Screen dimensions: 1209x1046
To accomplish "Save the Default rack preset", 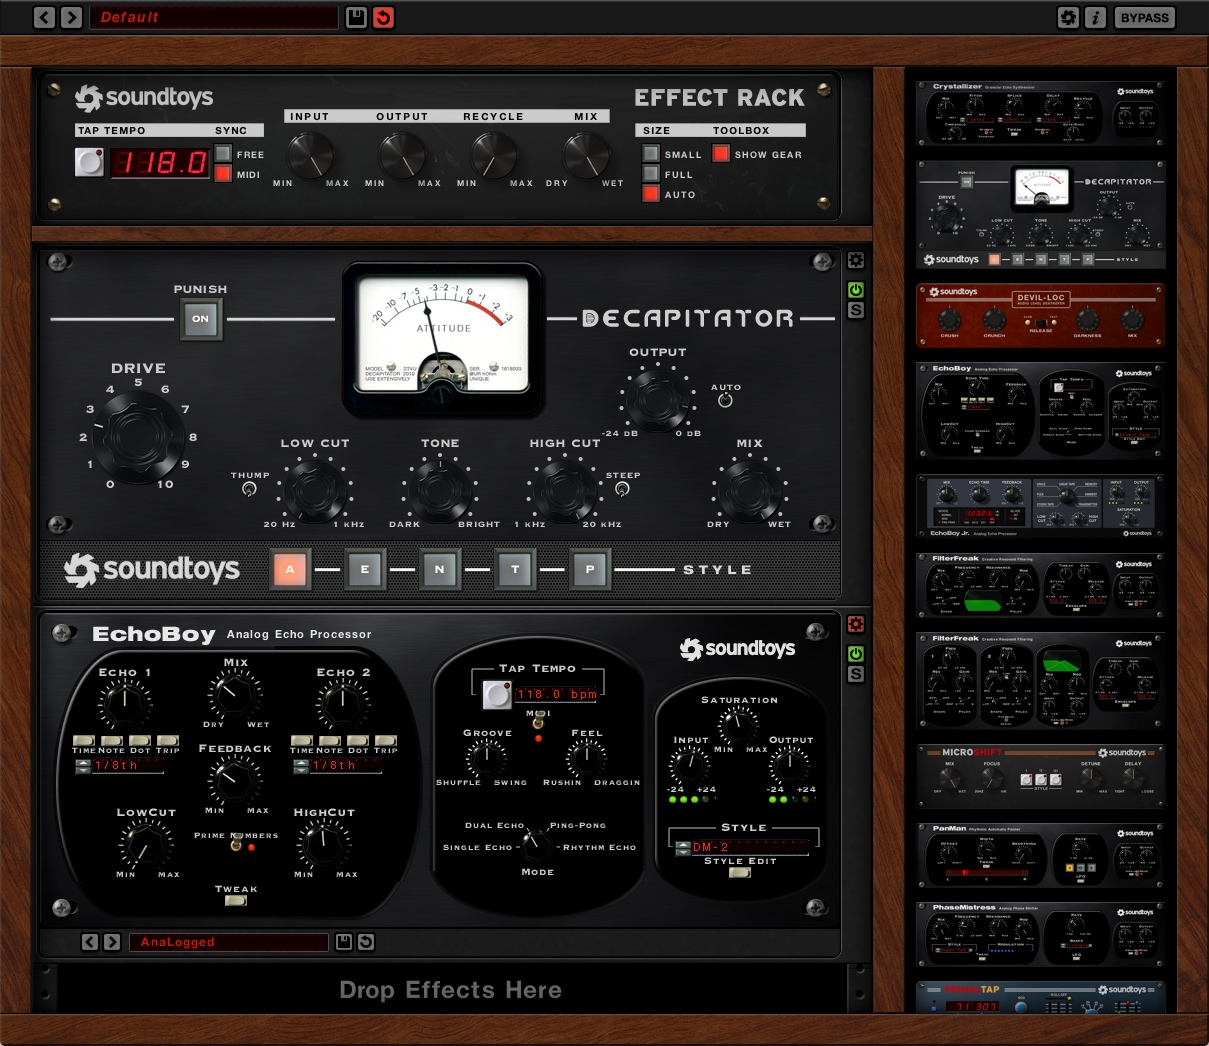I will point(356,17).
